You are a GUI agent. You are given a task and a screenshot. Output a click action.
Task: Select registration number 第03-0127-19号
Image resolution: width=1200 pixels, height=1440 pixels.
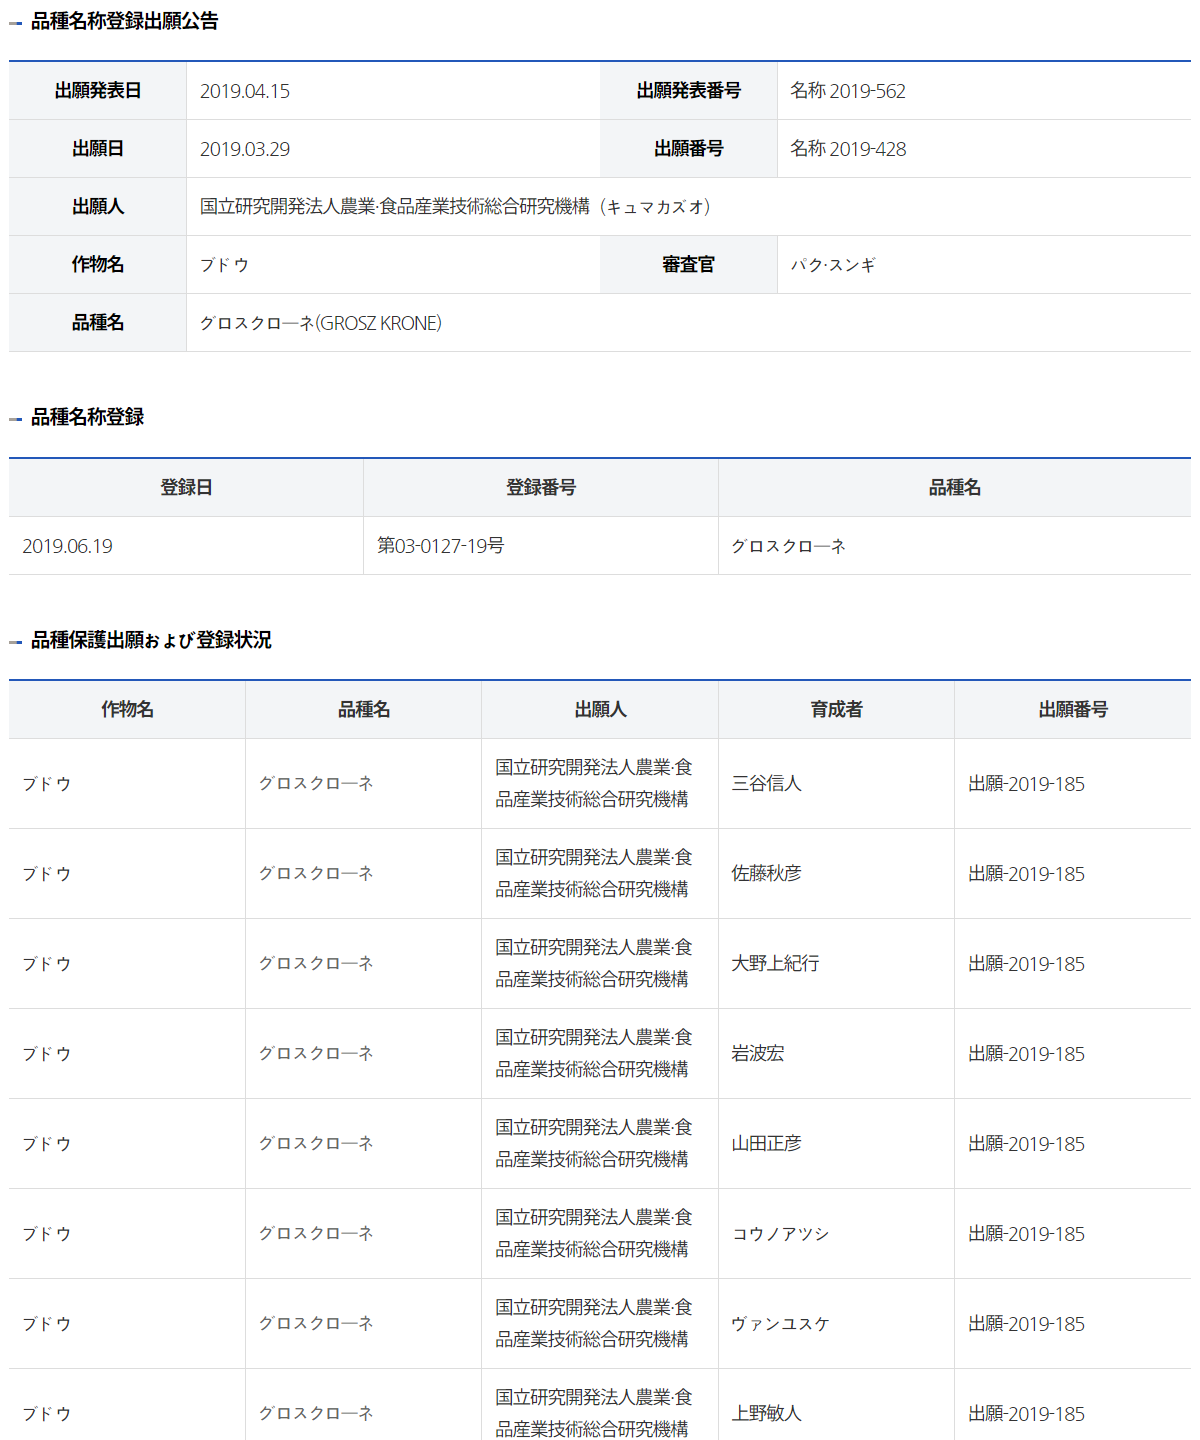[x=441, y=546]
